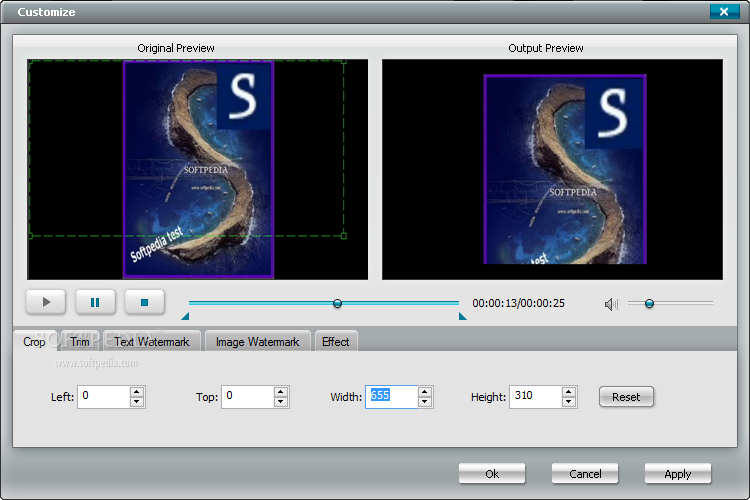Confirm with the Ok button
The width and height of the screenshot is (750, 500).
(492, 474)
